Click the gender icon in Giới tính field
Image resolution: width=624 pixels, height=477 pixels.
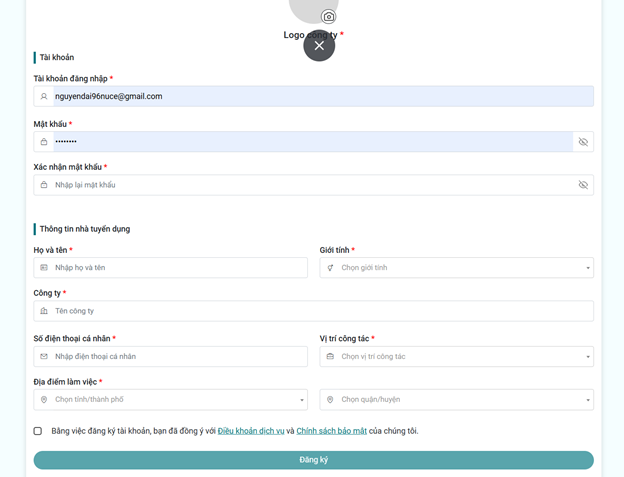coord(330,268)
